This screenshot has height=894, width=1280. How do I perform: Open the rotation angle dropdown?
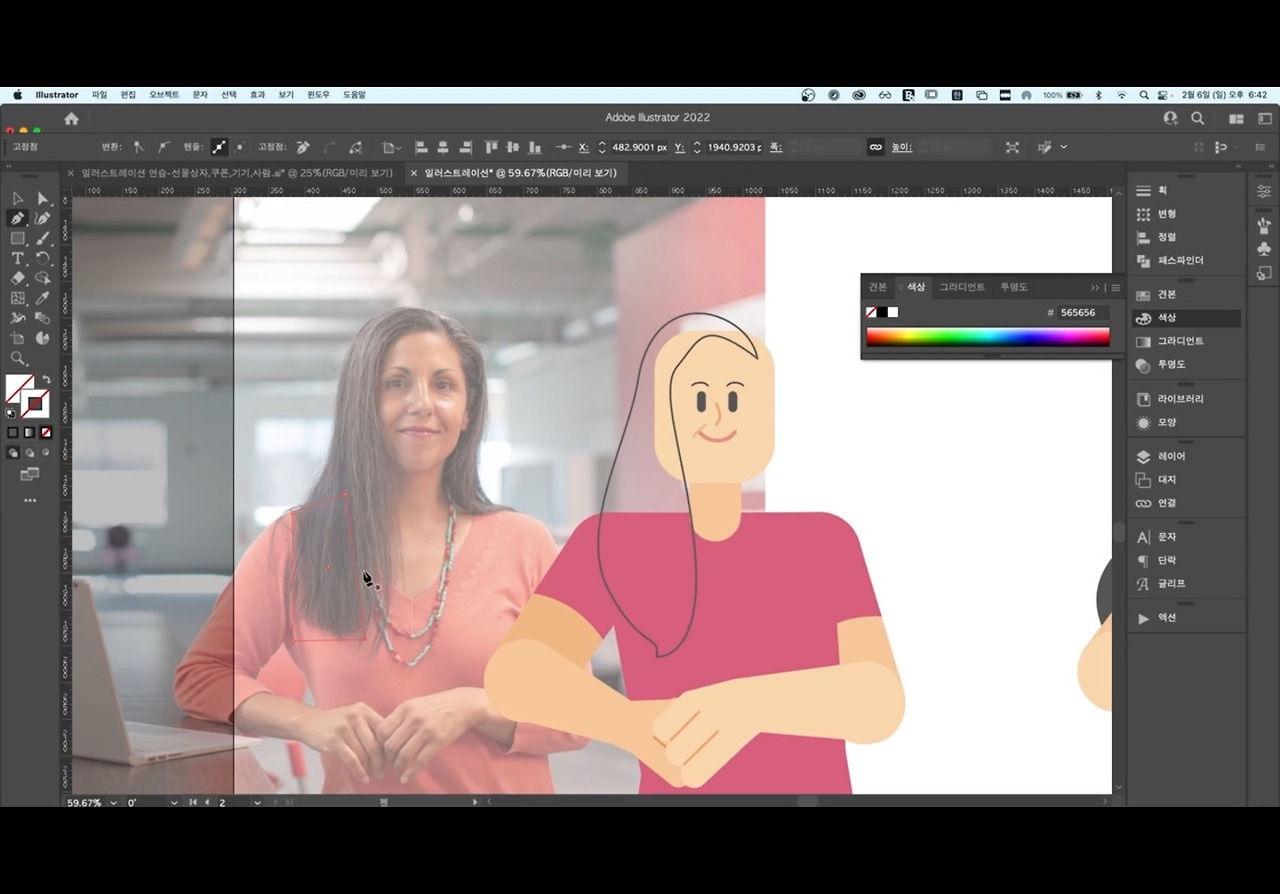pyautogui.click(x=174, y=802)
